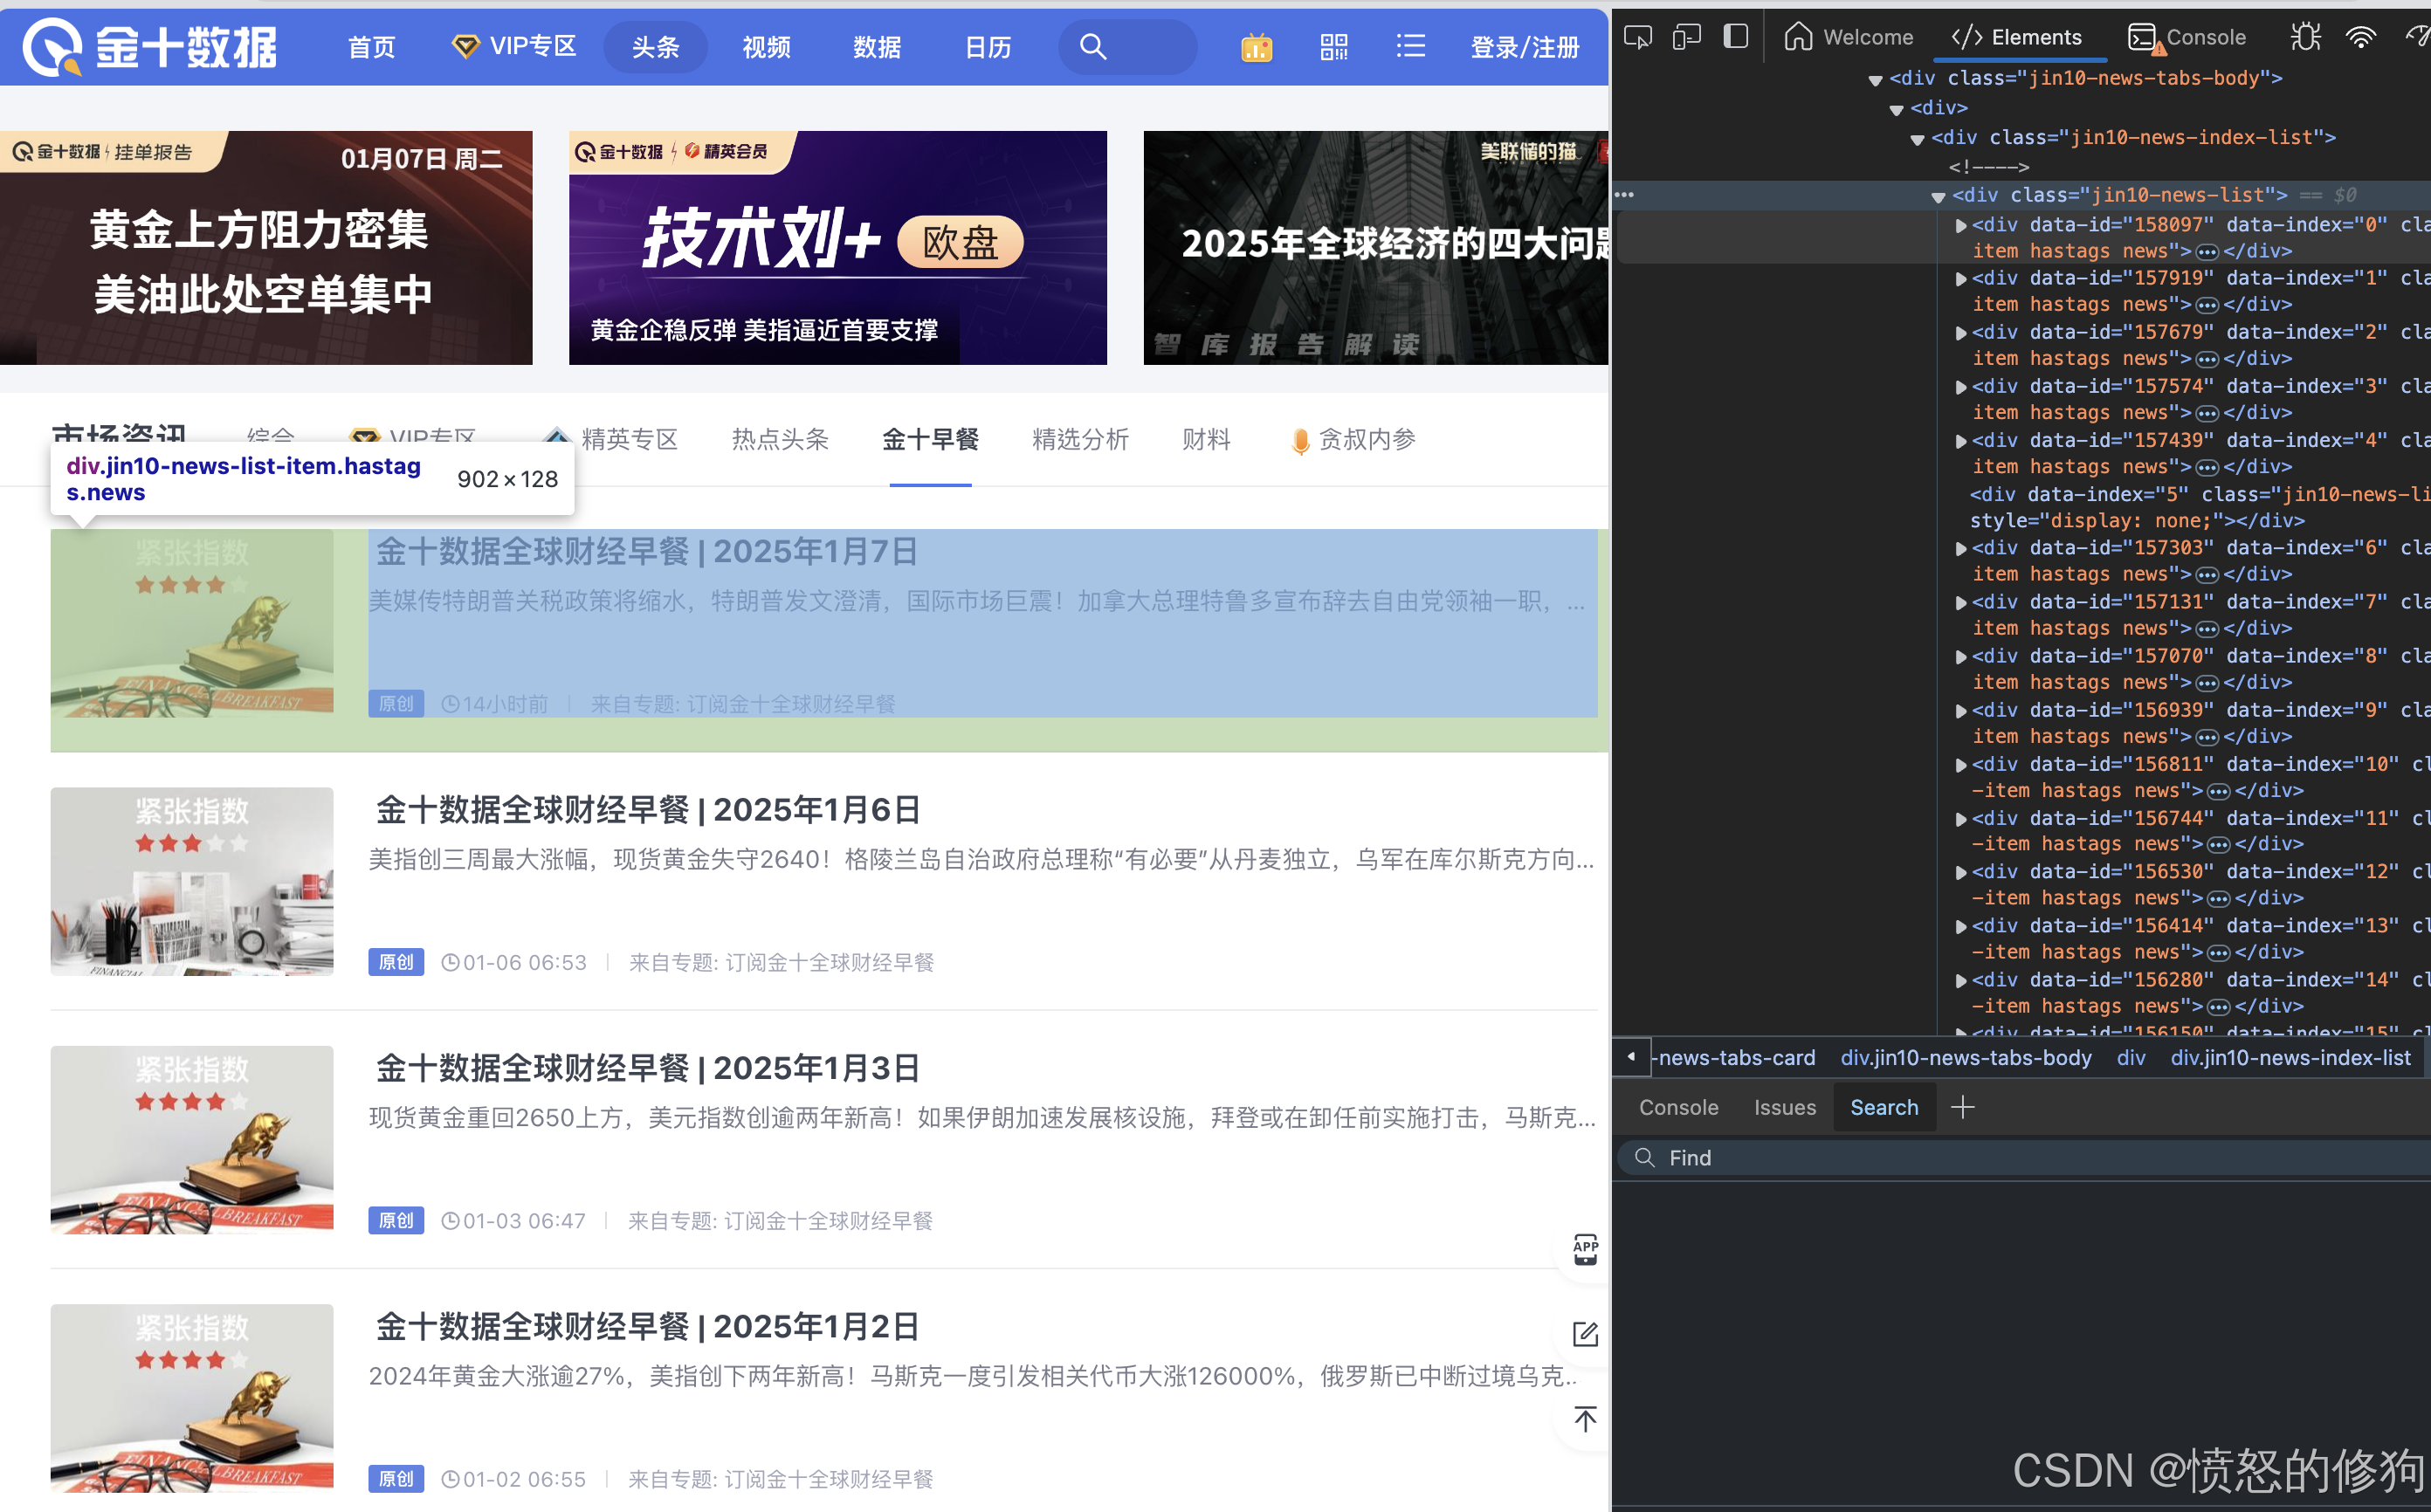
Task: Click the 登录/注册 link
Action: pos(1524,47)
